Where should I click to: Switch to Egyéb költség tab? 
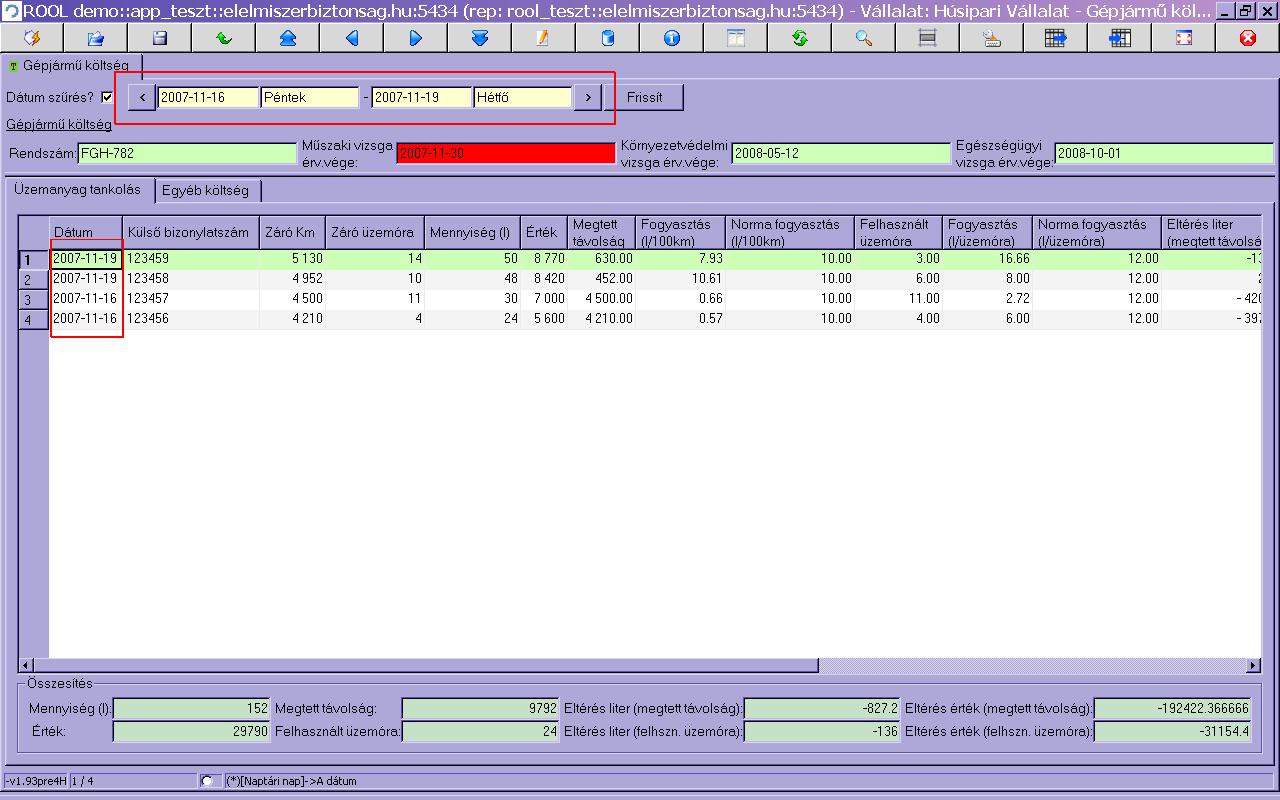click(x=208, y=190)
